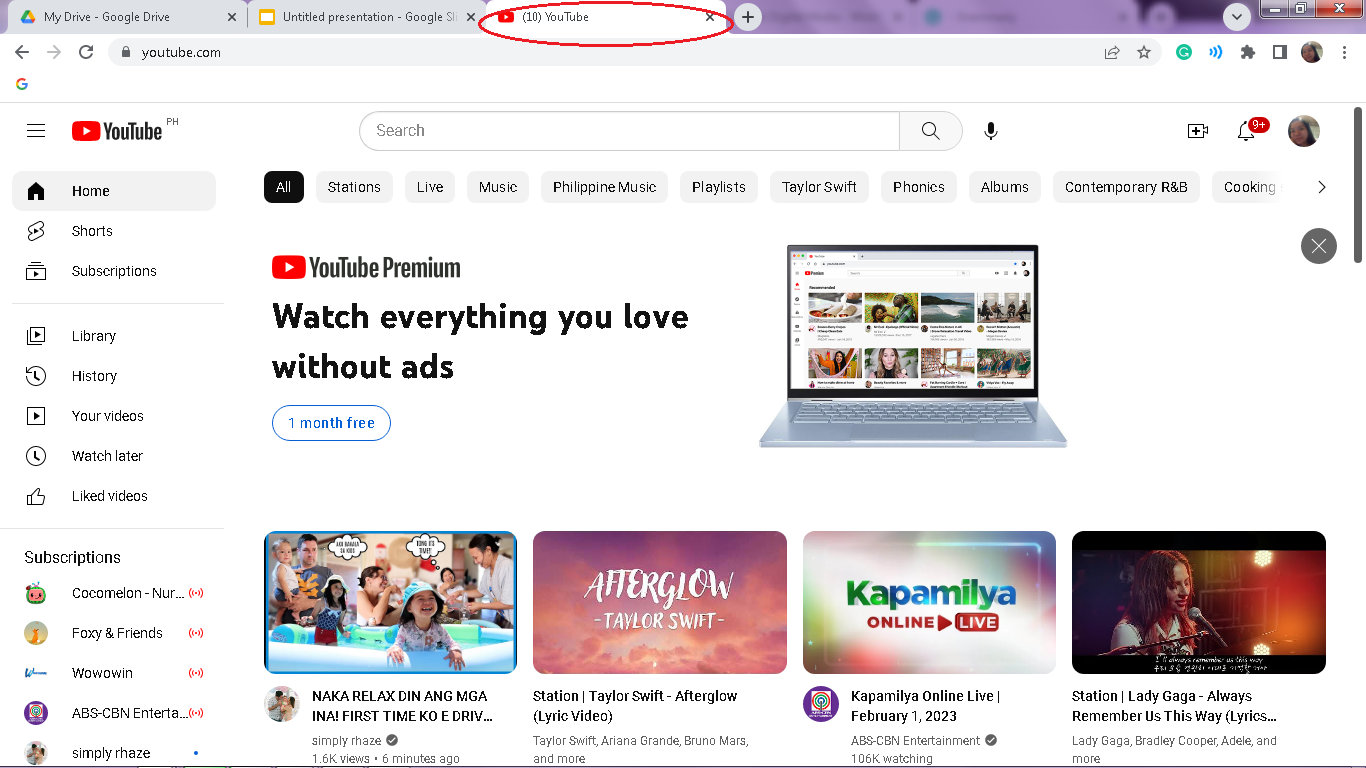This screenshot has height=768, width=1366.
Task: Show more chips with right arrow
Action: [x=1322, y=187]
